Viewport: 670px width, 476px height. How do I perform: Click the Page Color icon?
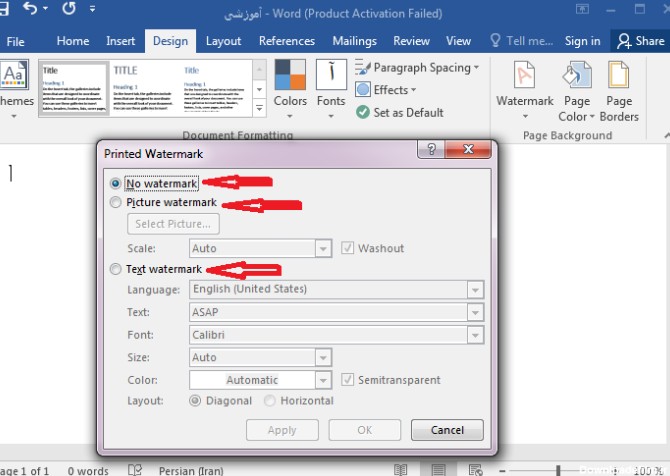coord(576,77)
